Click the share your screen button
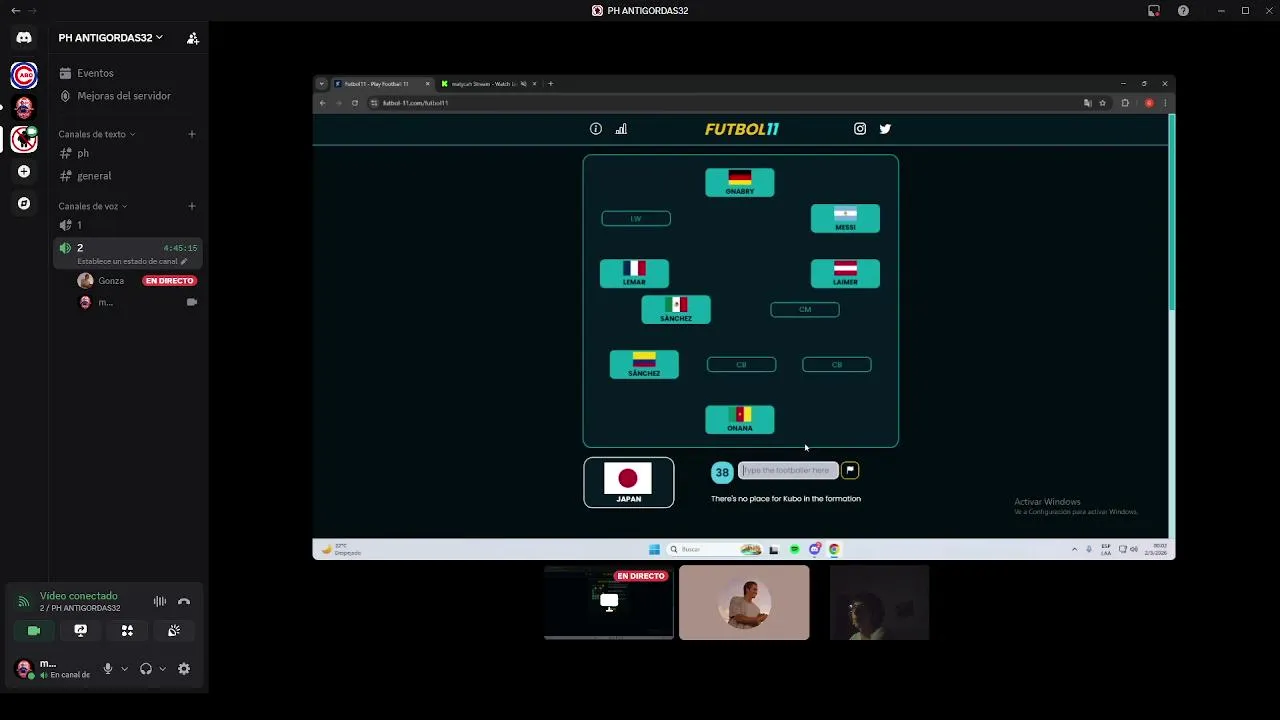This screenshot has width=1280, height=720. click(81, 630)
